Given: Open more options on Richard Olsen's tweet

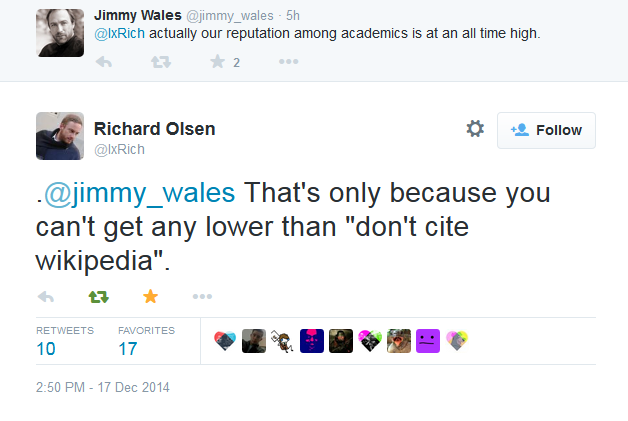Looking at the screenshot, I should [x=202, y=297].
